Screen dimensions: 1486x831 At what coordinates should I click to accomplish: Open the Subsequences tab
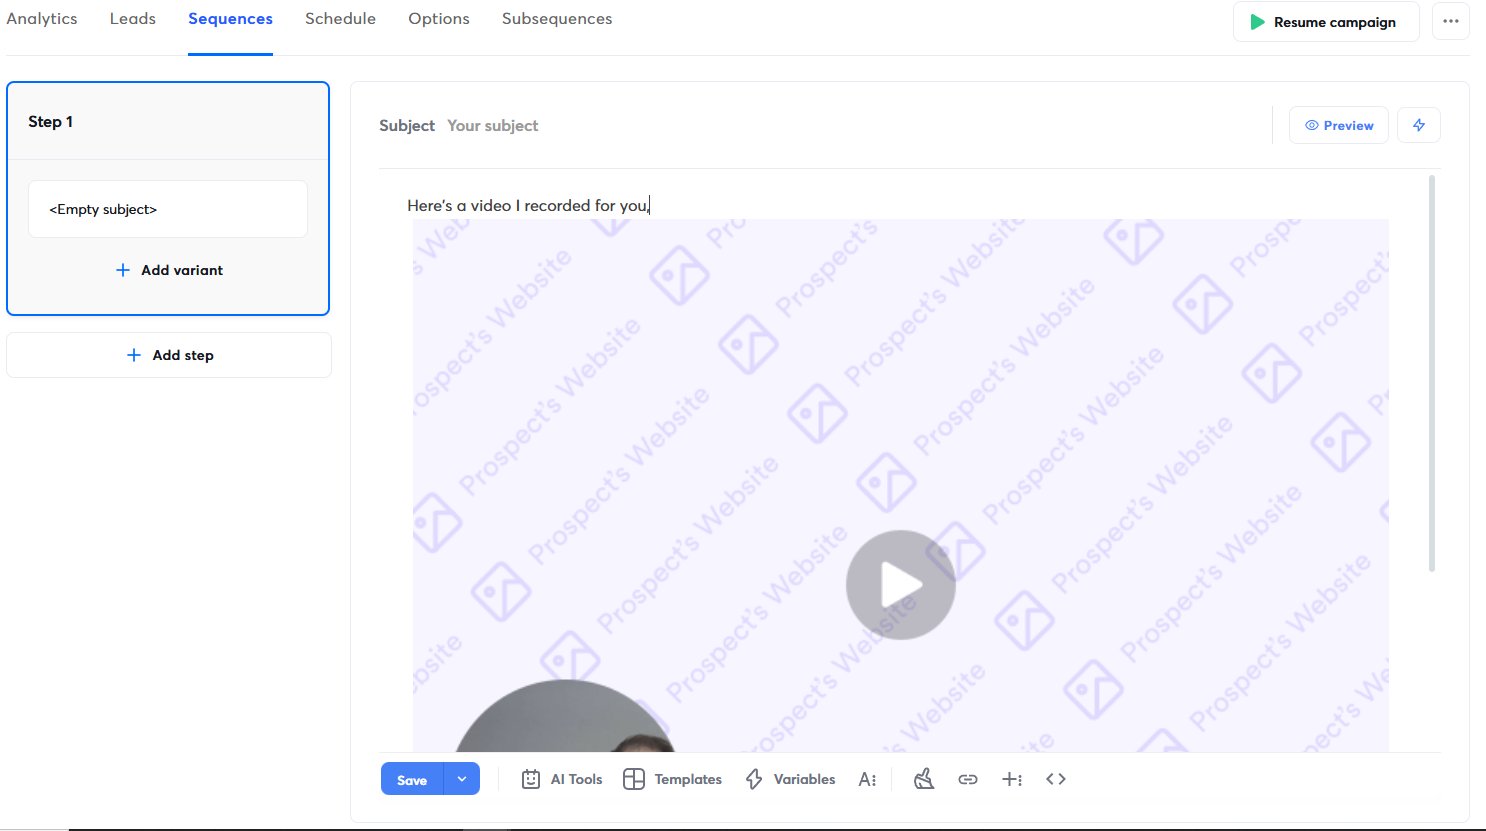(x=557, y=19)
